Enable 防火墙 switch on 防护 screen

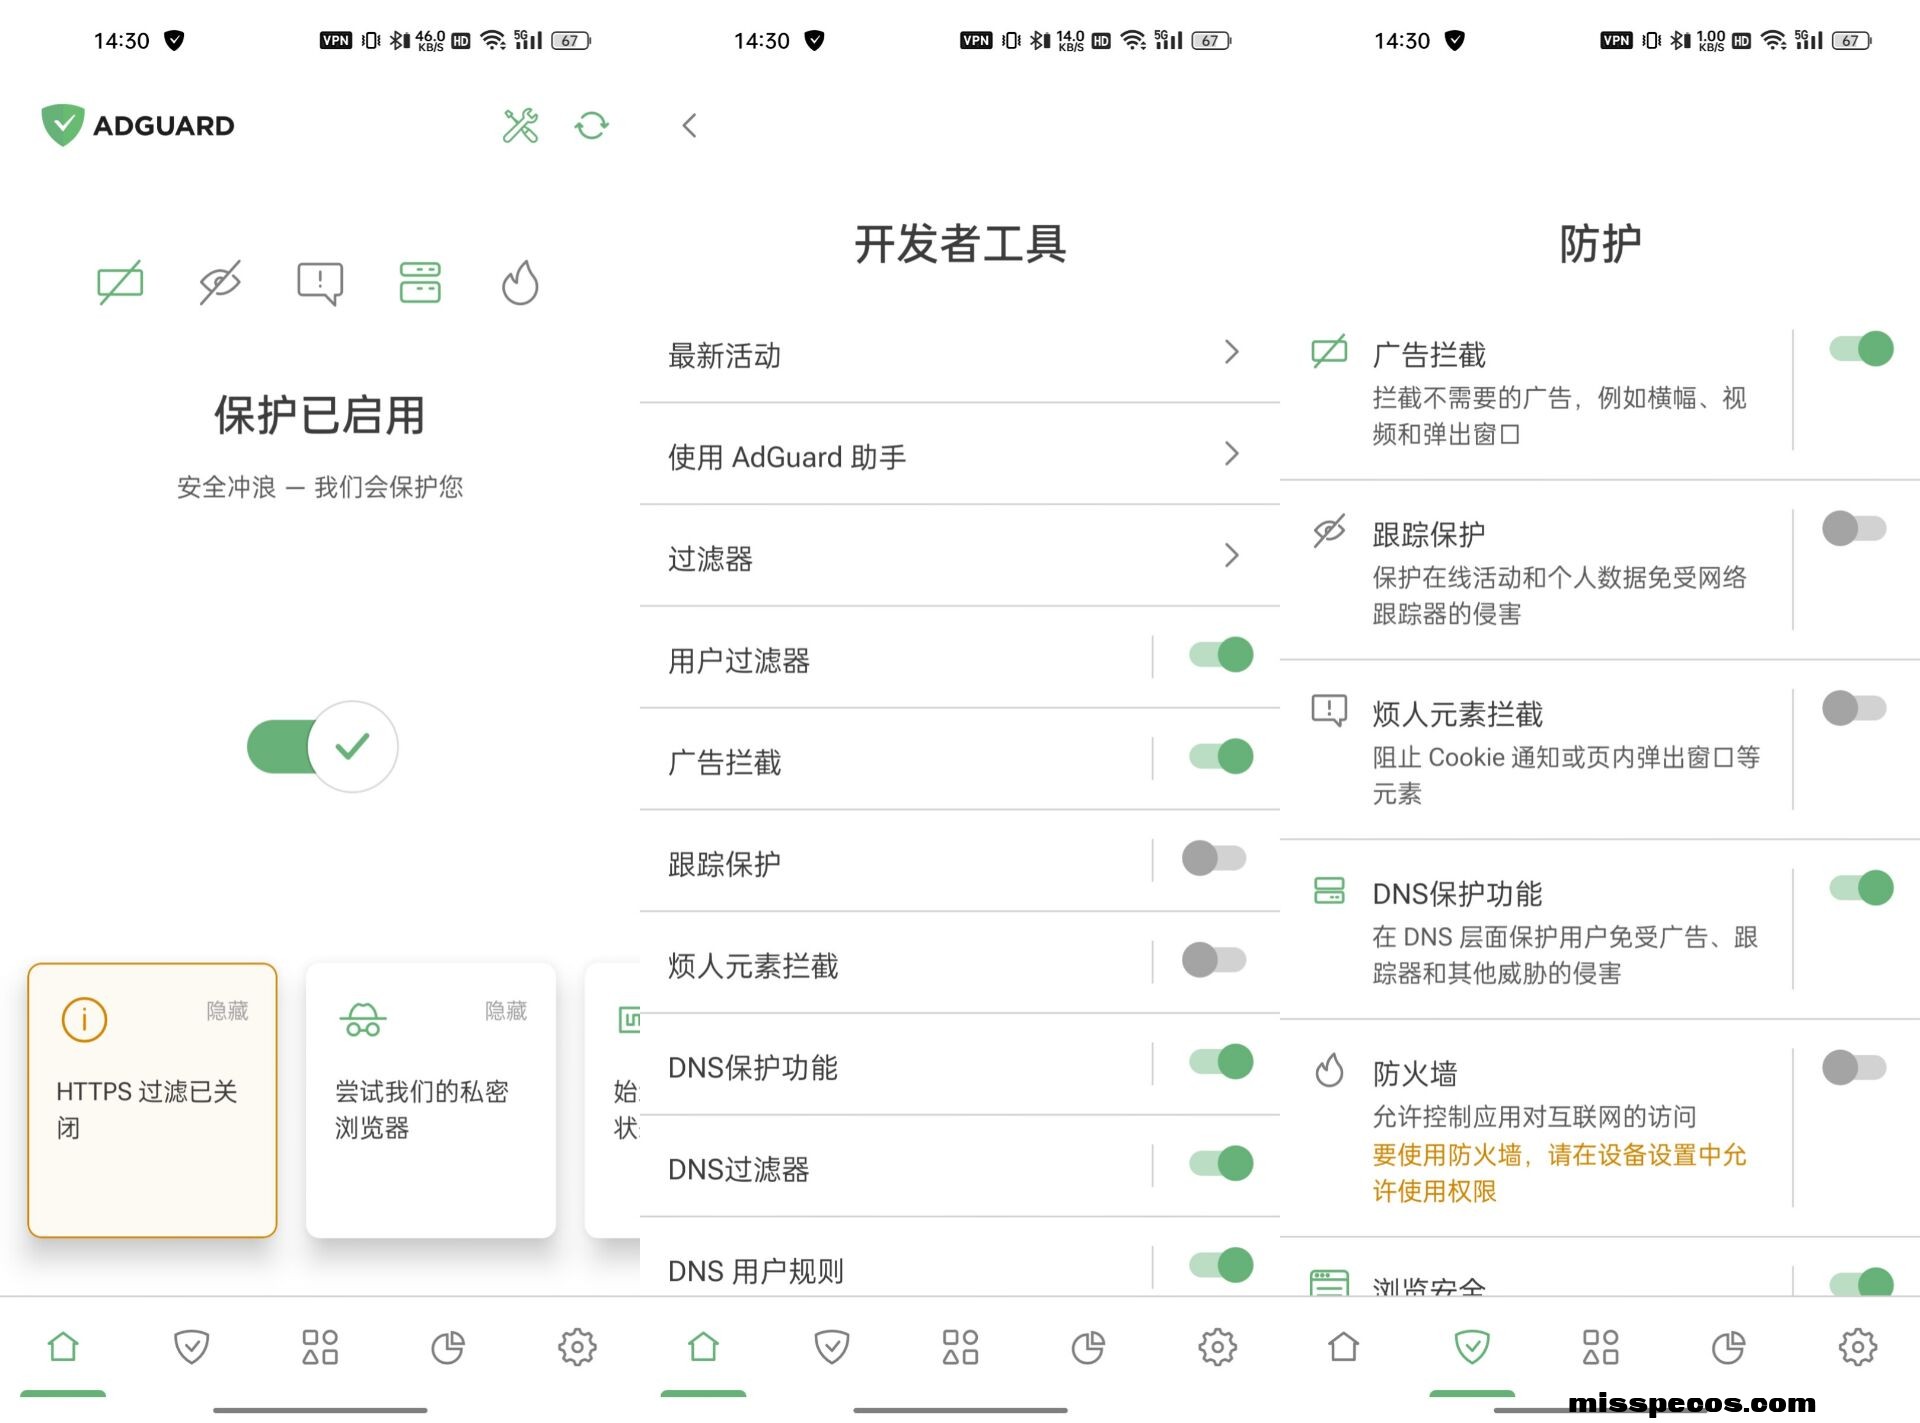pos(1854,1068)
